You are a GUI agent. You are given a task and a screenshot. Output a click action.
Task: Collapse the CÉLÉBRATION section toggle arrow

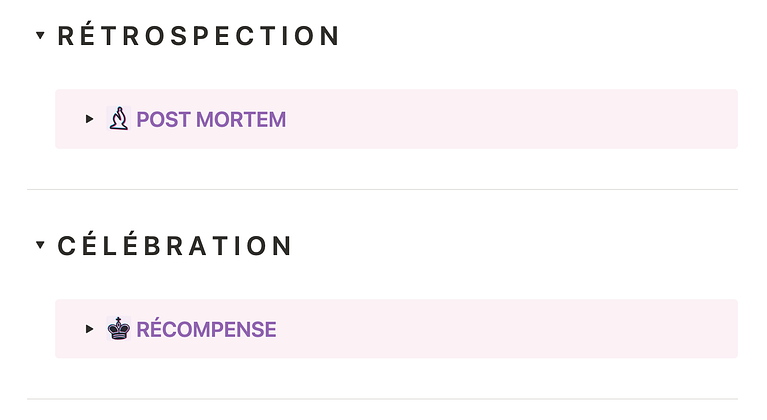(41, 244)
